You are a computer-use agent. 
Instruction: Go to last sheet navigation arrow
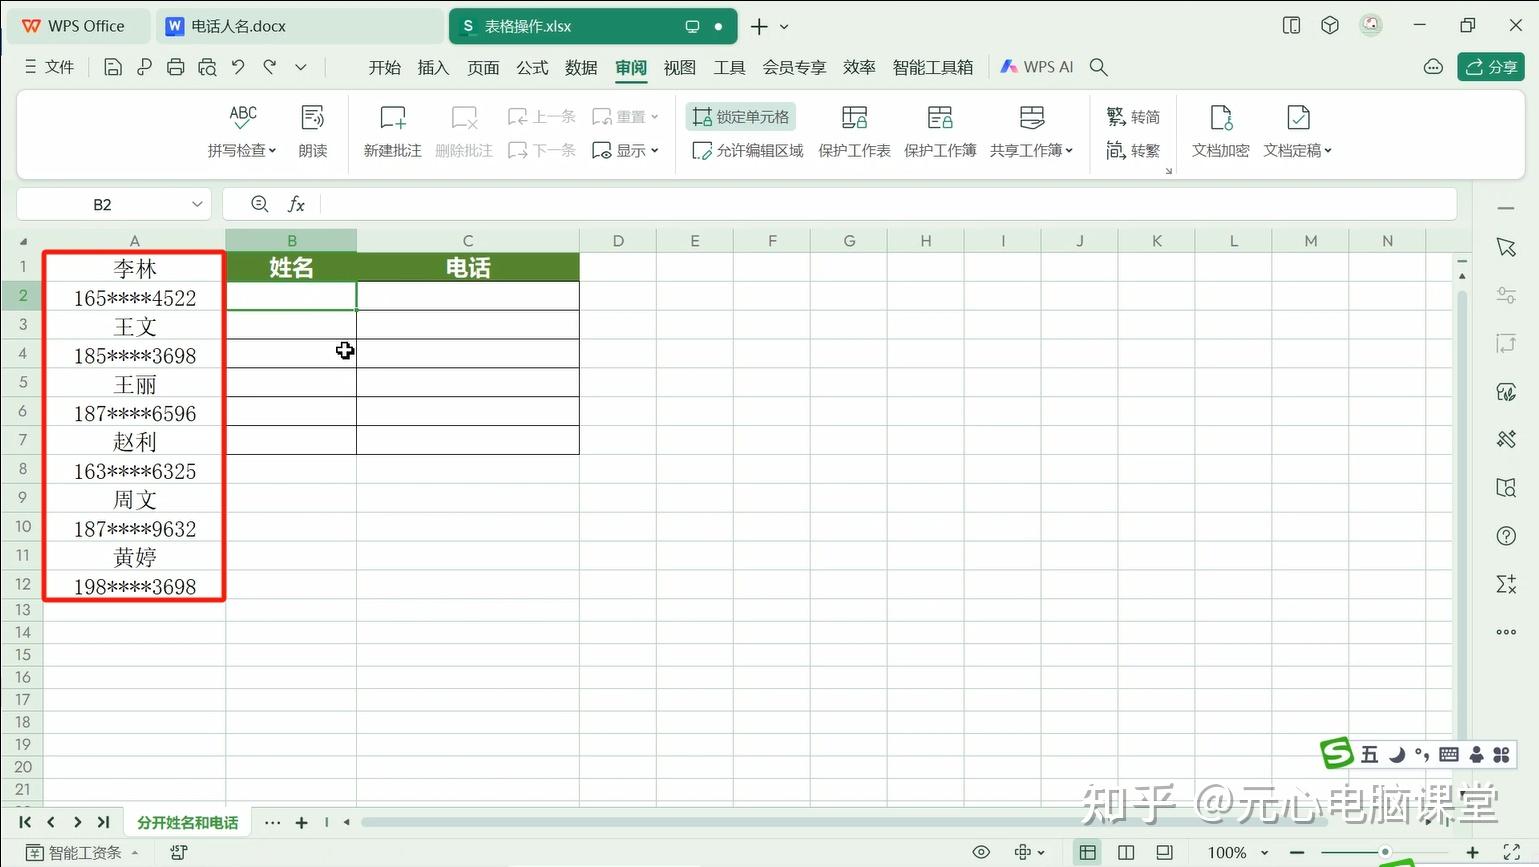click(103, 822)
